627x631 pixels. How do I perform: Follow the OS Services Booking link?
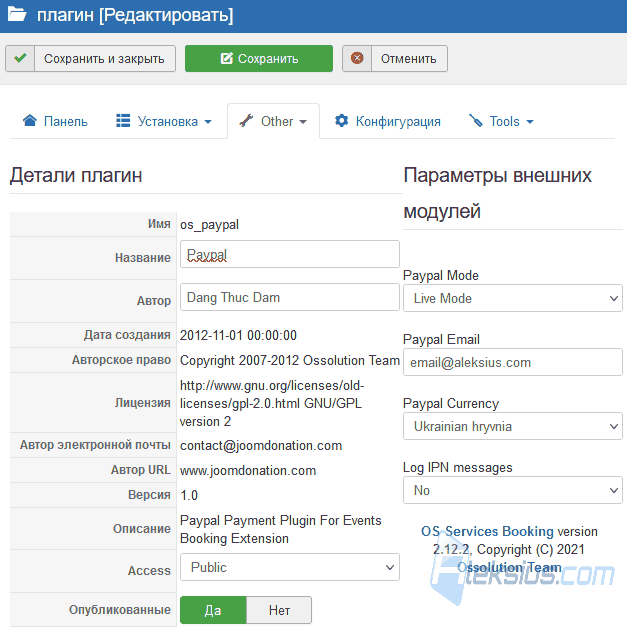pyautogui.click(x=487, y=531)
